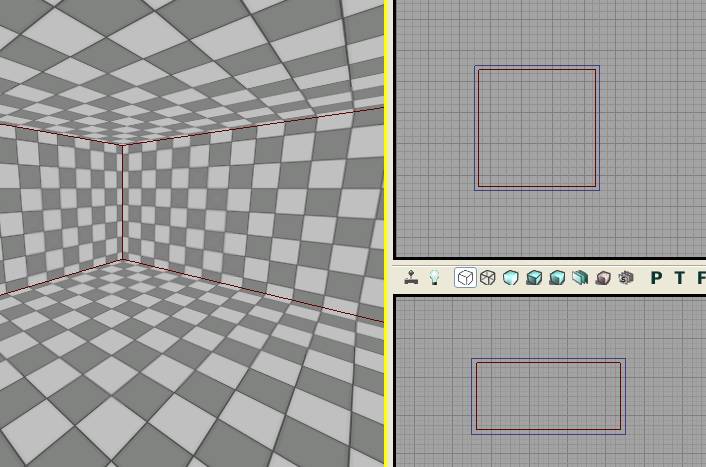Screen dimensions: 706x467
Task: Select the wireframe cube view mode
Action: pyautogui.click(x=465, y=277)
